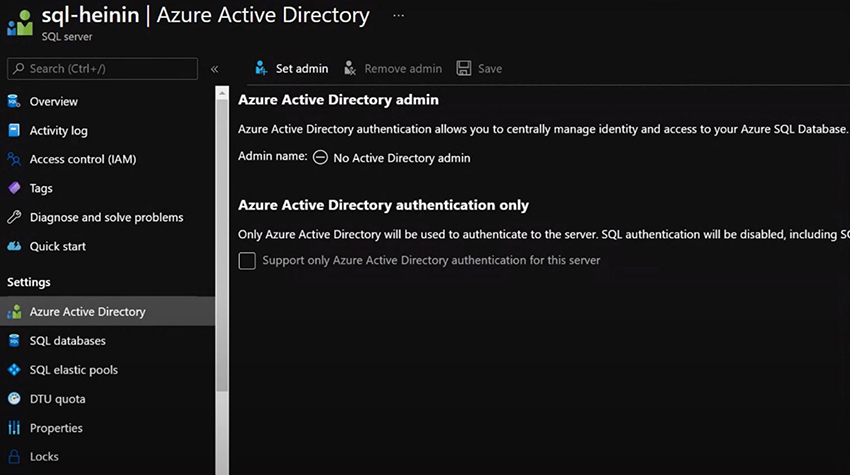Click the Access control (IAM) icon
This screenshot has width=850, height=475.
click(x=14, y=159)
